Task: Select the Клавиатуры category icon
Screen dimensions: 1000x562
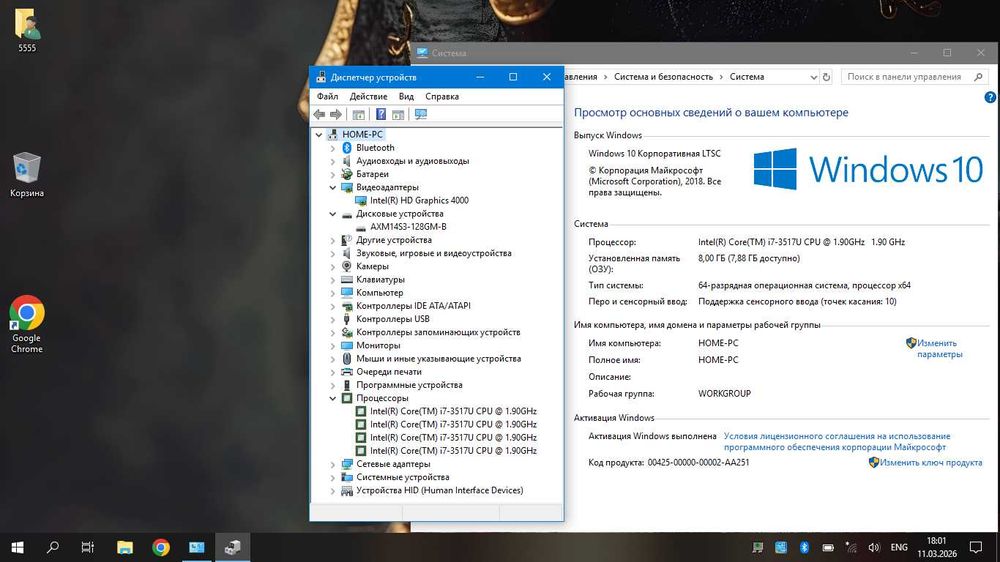Action: pos(347,279)
